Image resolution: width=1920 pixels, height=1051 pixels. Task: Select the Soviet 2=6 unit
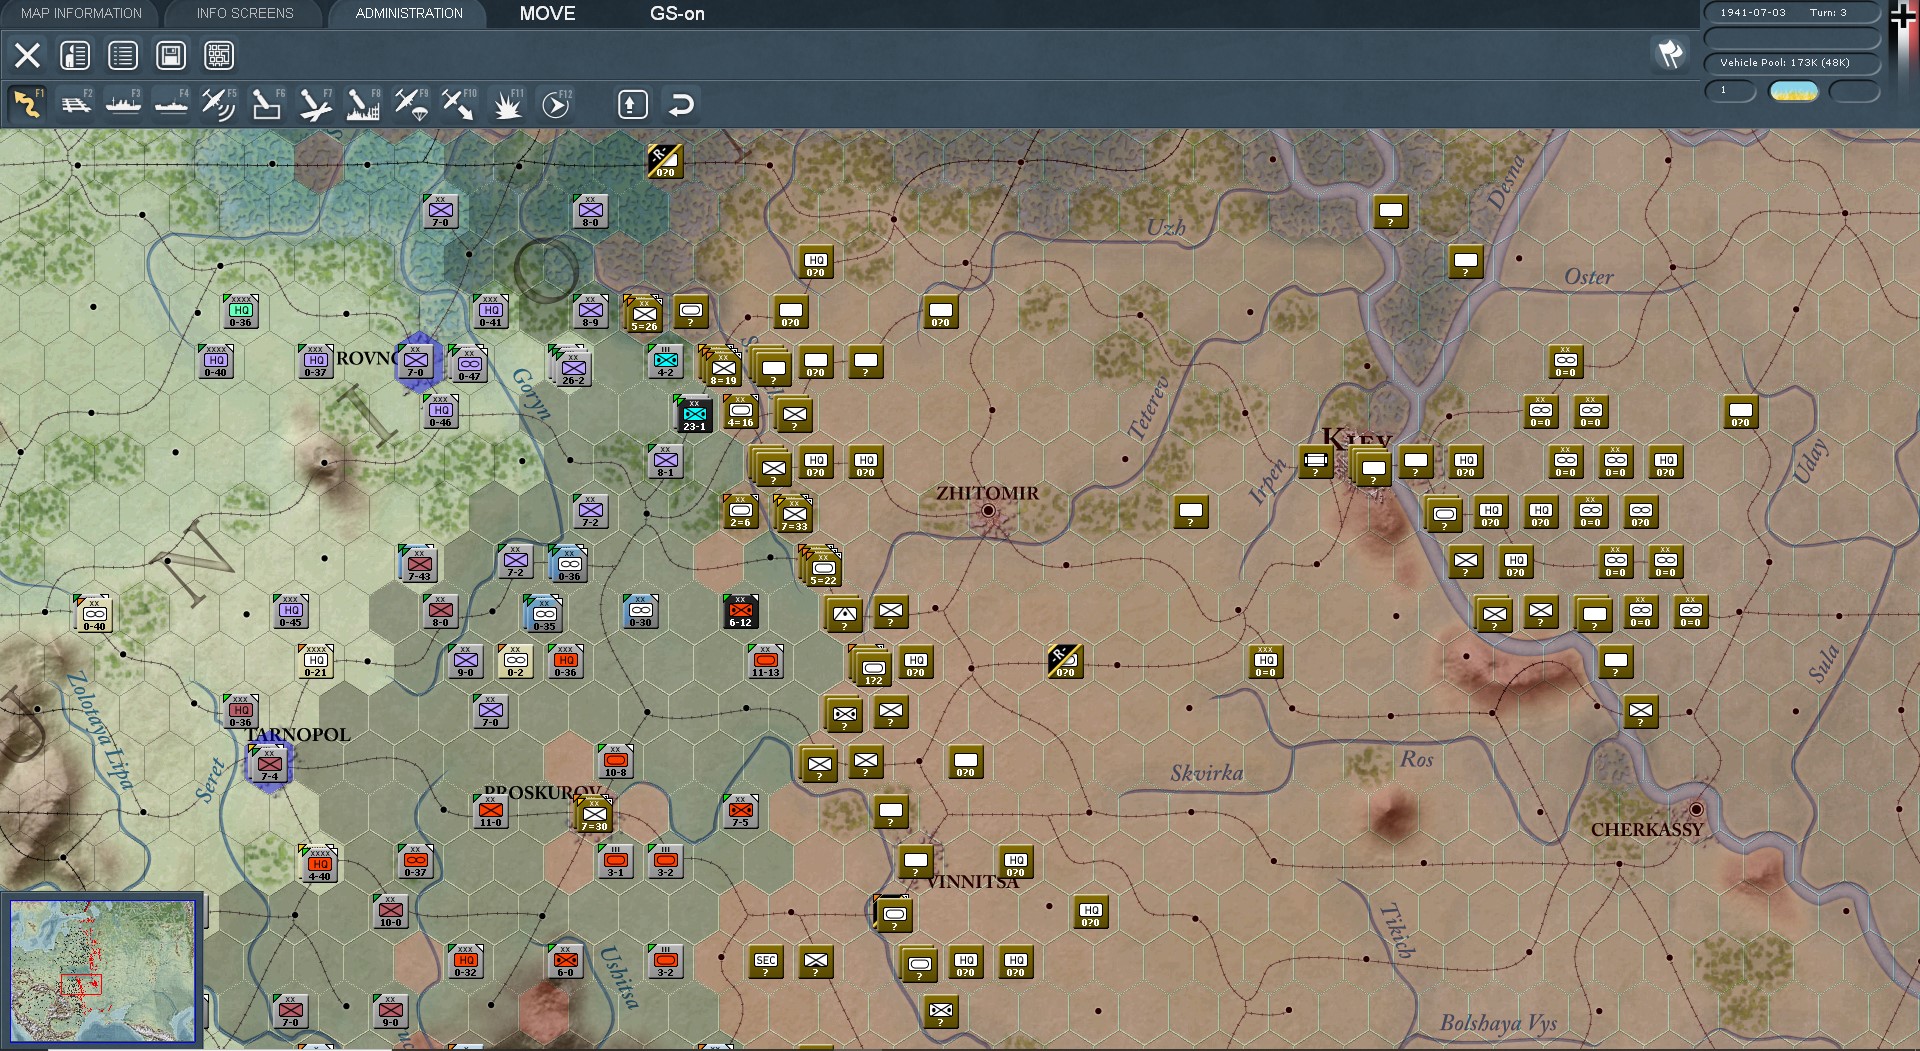click(741, 511)
